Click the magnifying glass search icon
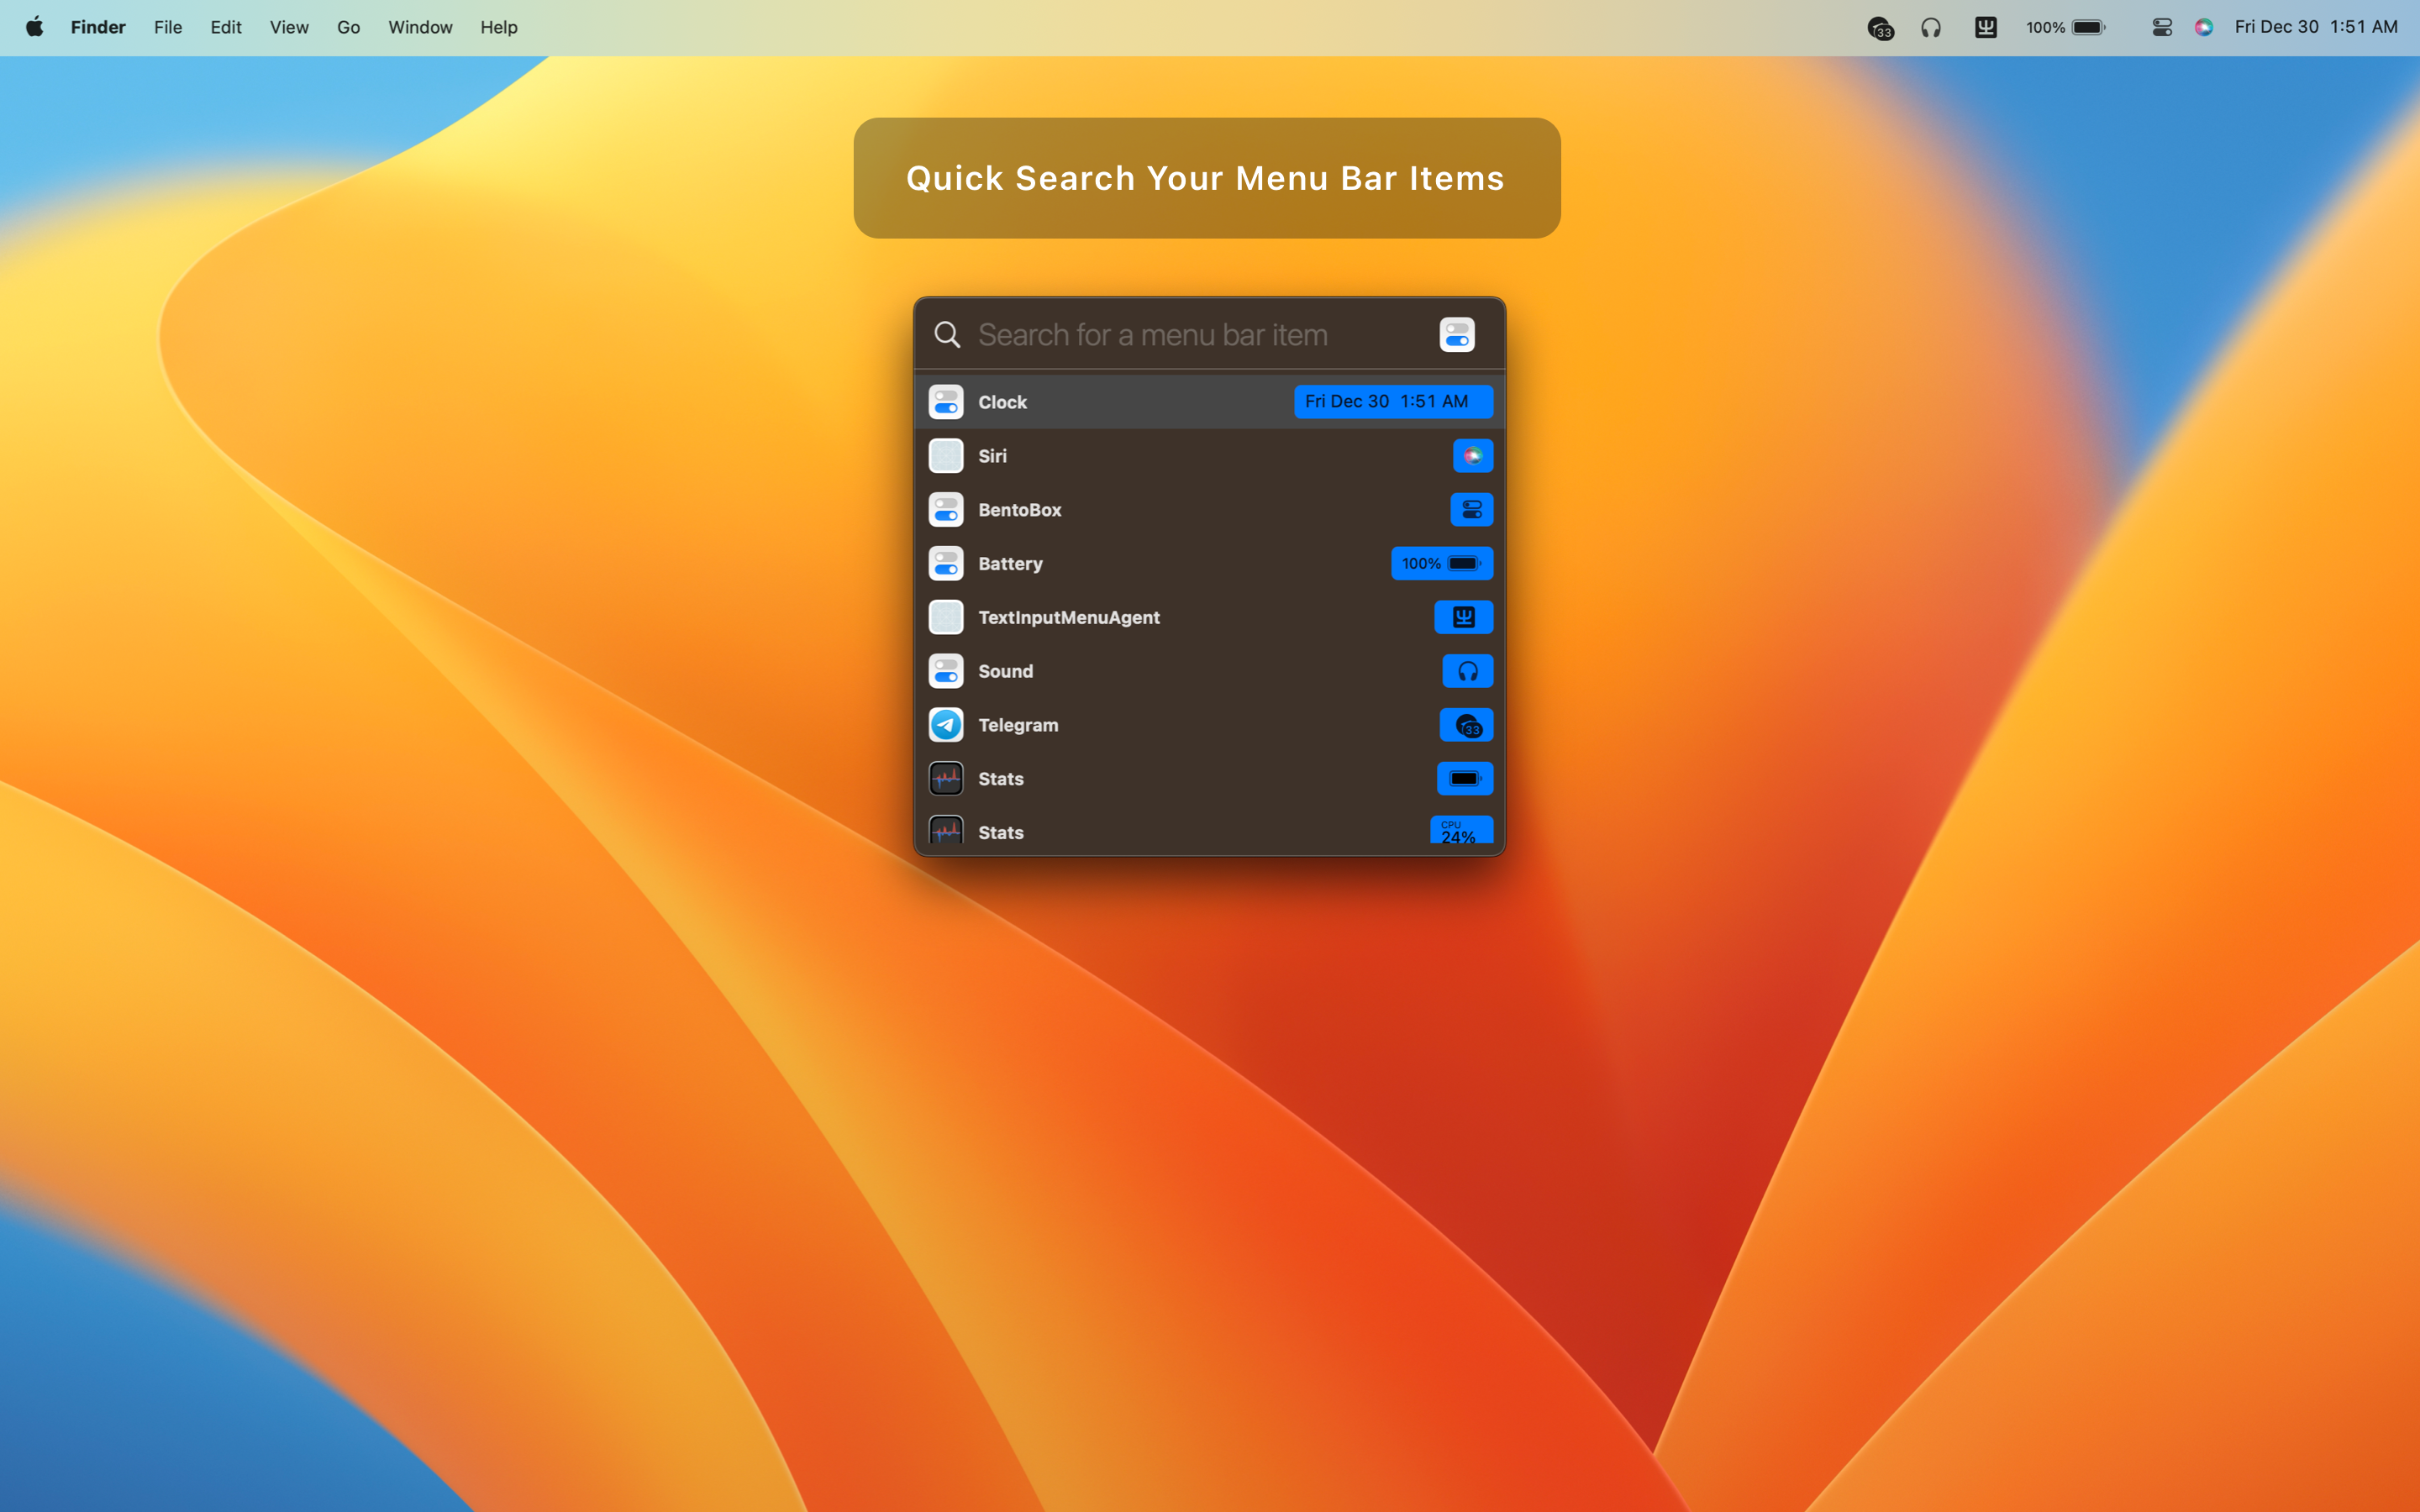Screen dimensions: 2420x1512 point(947,335)
